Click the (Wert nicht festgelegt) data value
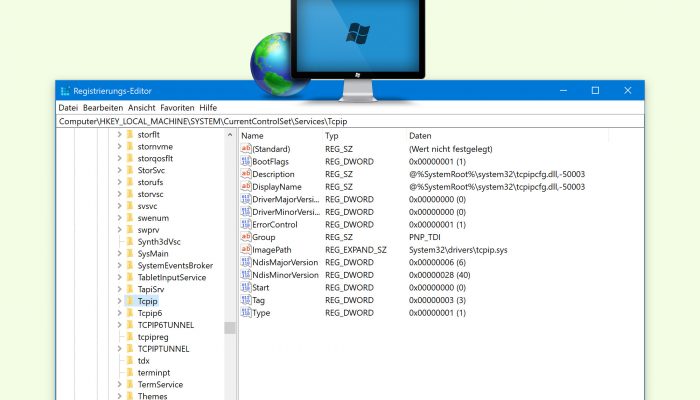This screenshot has height=400, width=700. click(450, 149)
